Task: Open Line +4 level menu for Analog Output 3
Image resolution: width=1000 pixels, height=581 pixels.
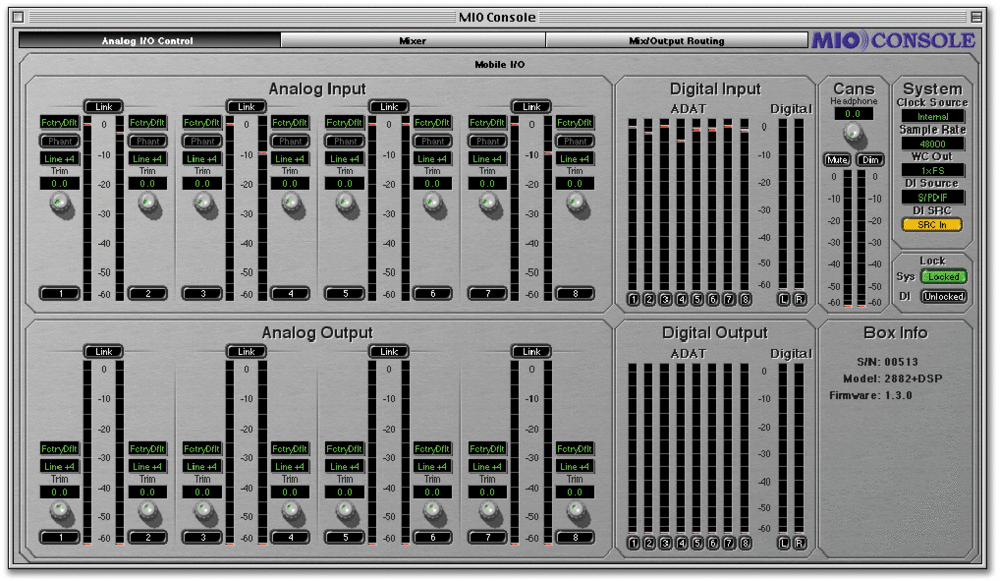Action: (x=202, y=467)
